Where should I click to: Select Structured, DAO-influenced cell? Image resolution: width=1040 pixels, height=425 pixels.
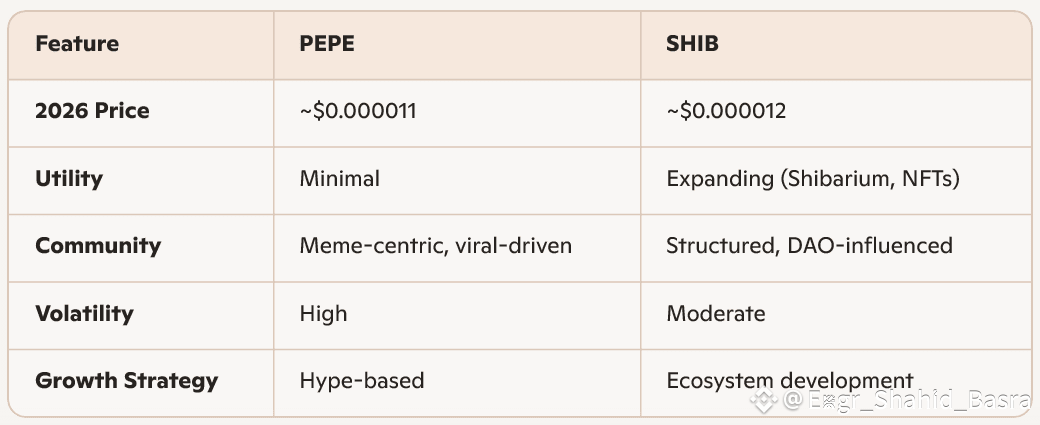coord(809,246)
